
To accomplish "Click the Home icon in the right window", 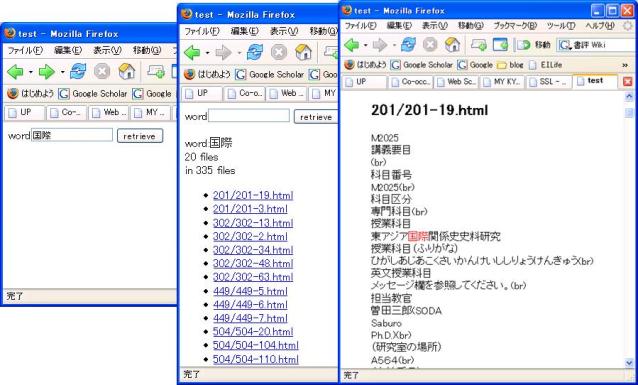I will click(452, 44).
